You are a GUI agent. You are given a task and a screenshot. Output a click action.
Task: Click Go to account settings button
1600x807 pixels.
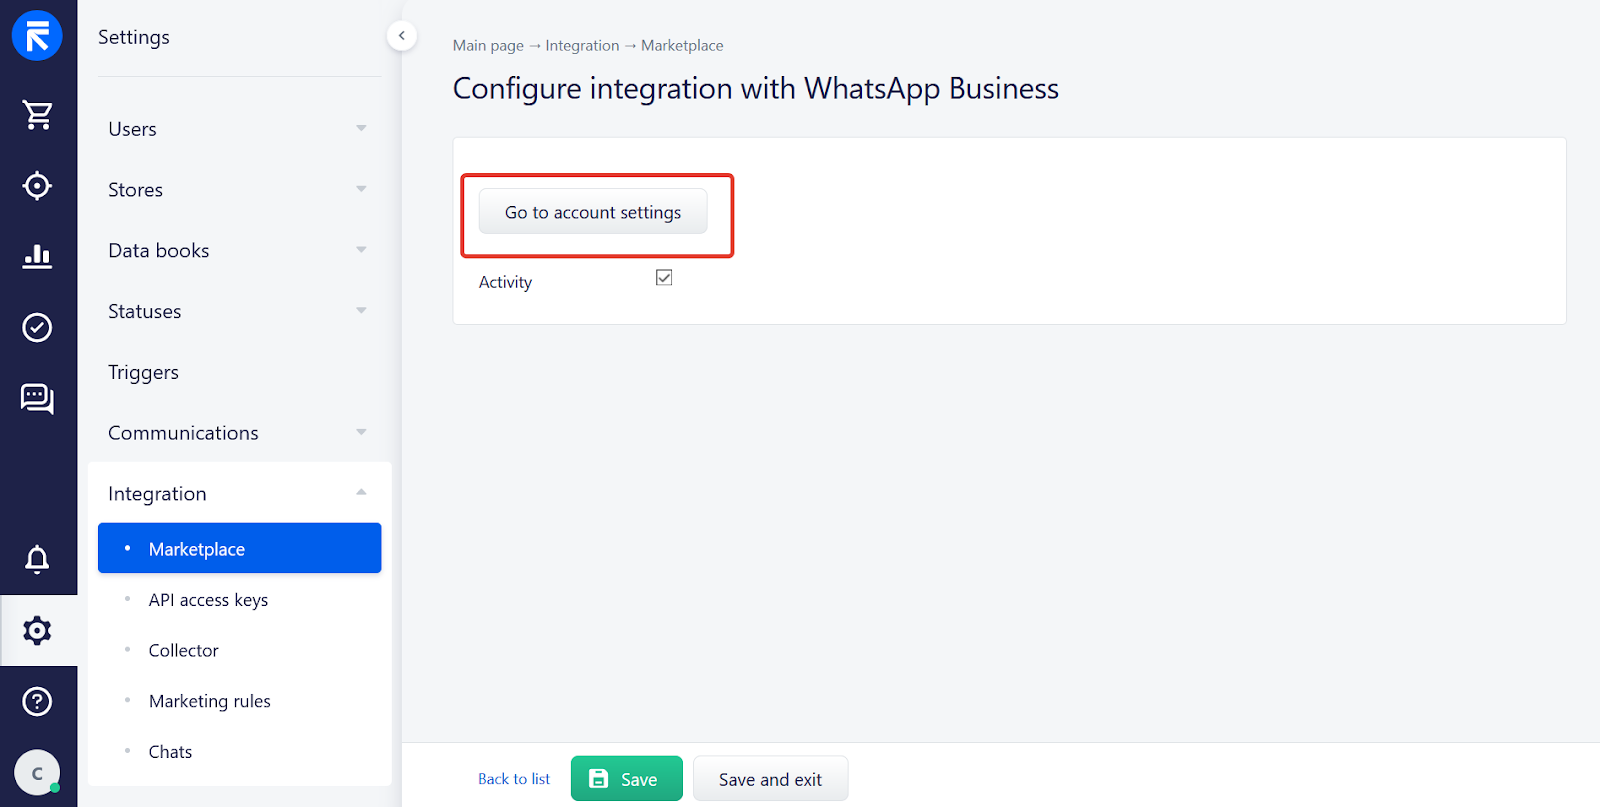click(593, 212)
